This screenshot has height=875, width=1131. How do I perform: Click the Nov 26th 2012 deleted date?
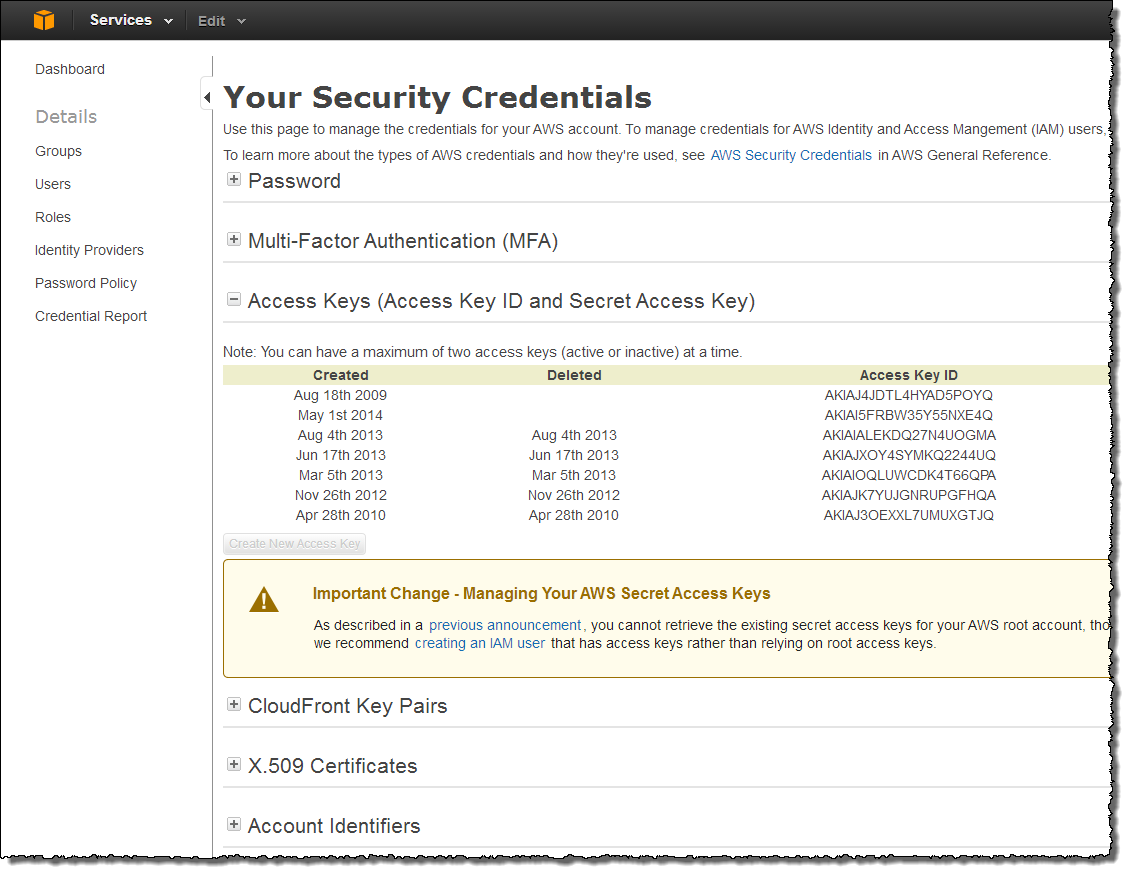point(574,496)
